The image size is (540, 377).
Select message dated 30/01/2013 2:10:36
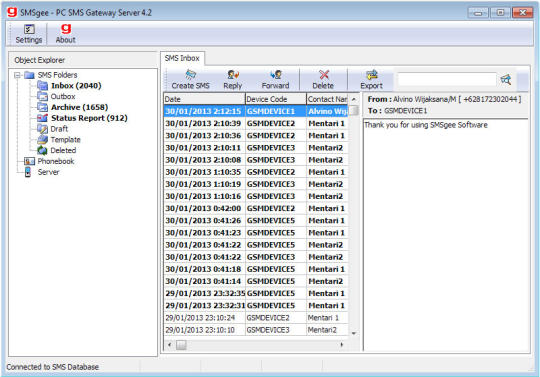click(x=256, y=136)
